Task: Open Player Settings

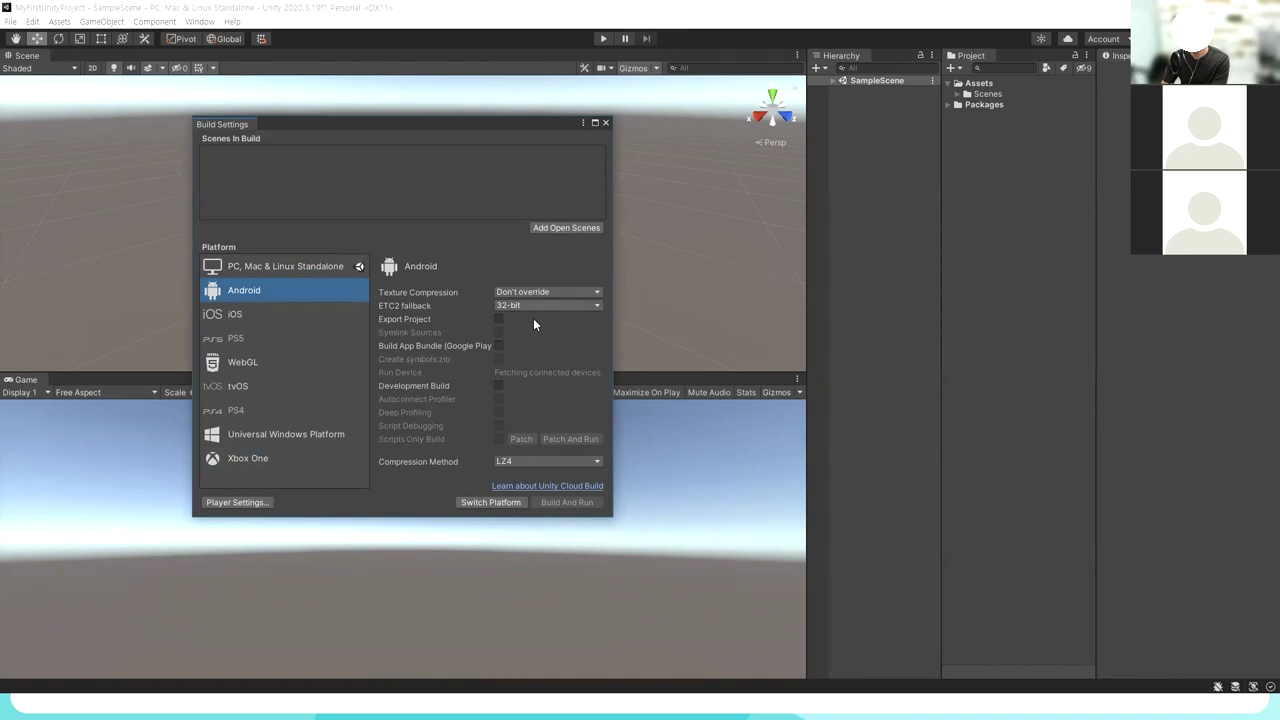Action: coord(238,503)
